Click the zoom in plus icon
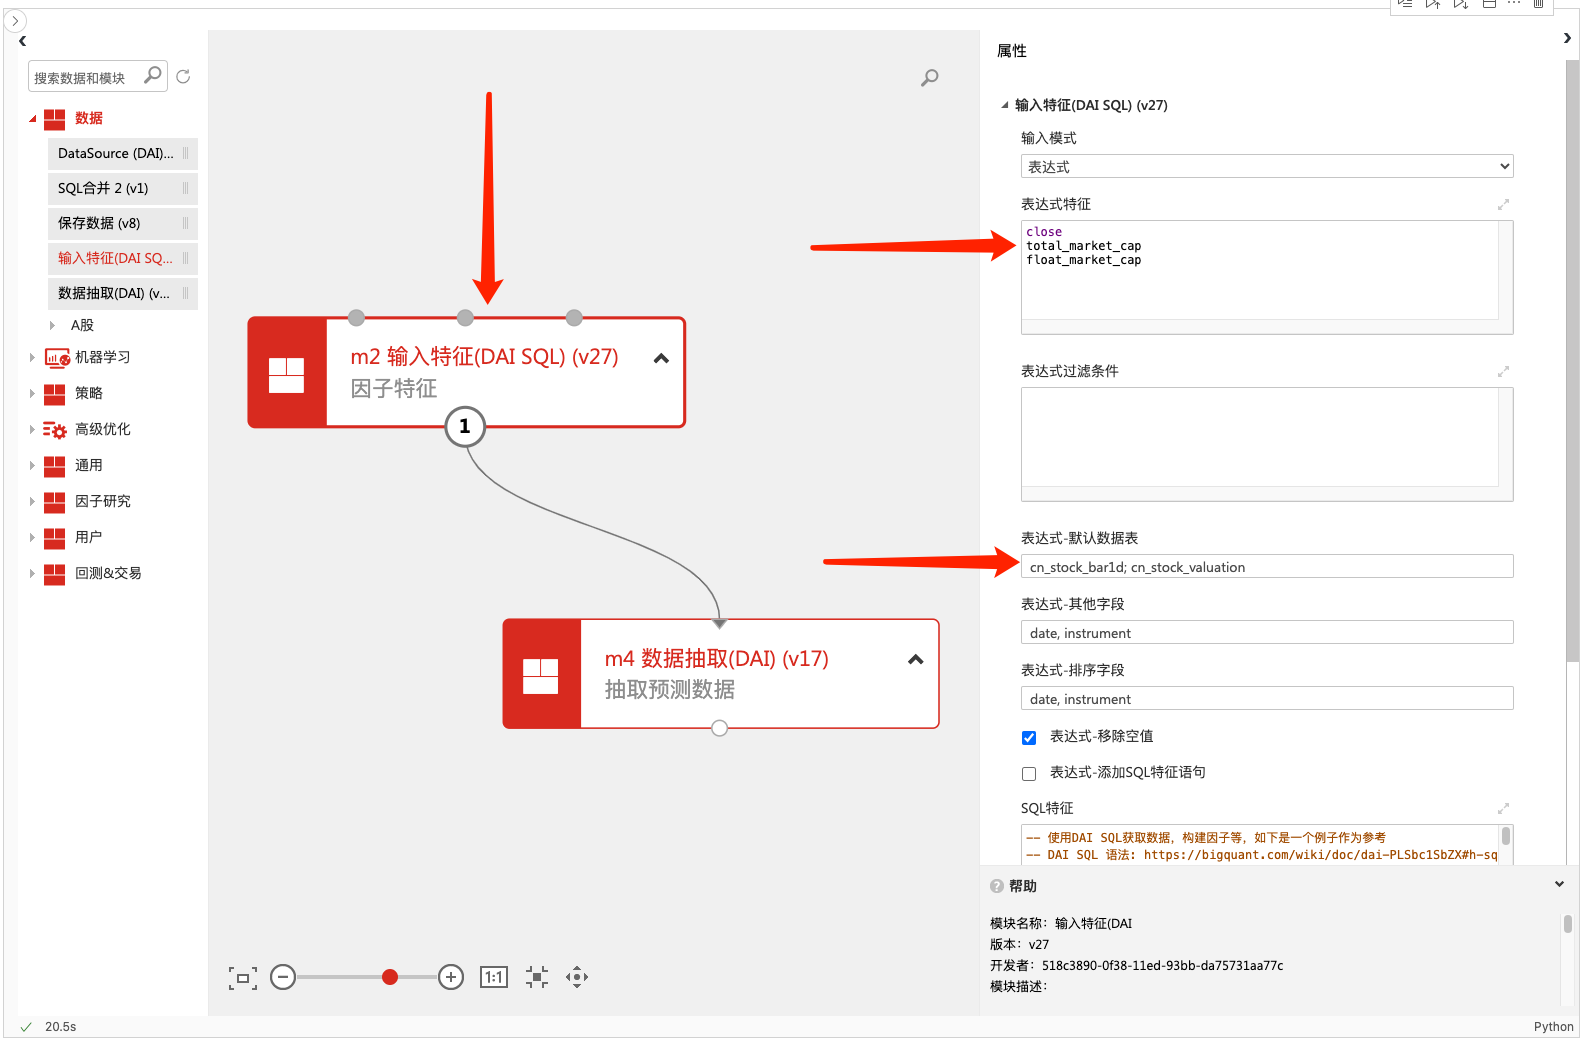 pos(451,977)
